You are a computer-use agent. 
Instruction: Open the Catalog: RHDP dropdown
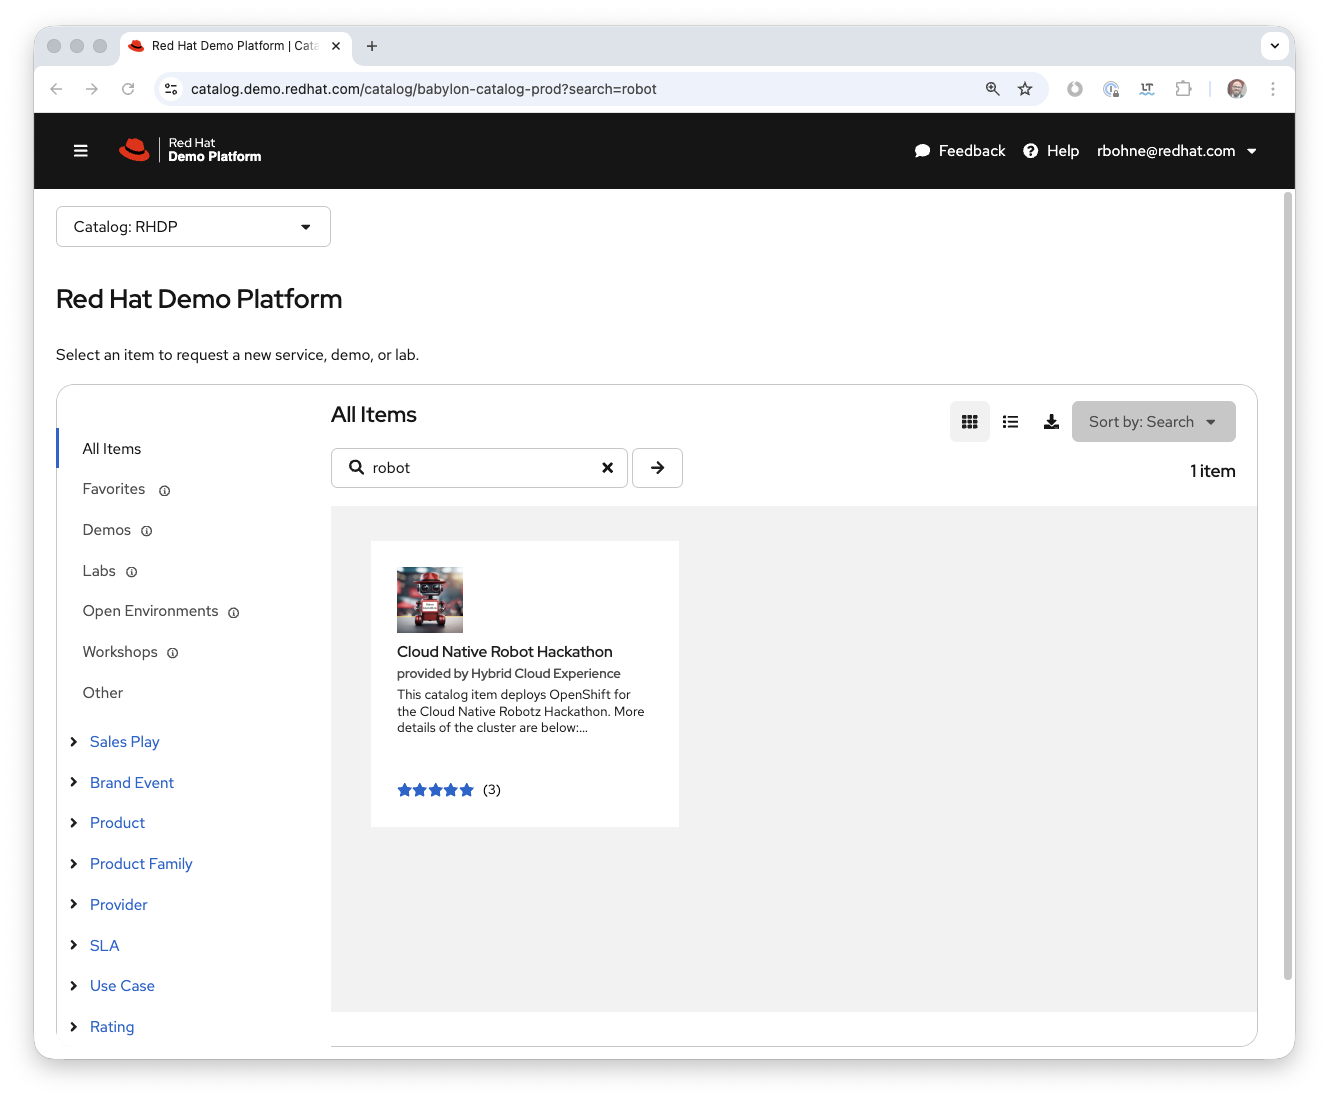193,227
